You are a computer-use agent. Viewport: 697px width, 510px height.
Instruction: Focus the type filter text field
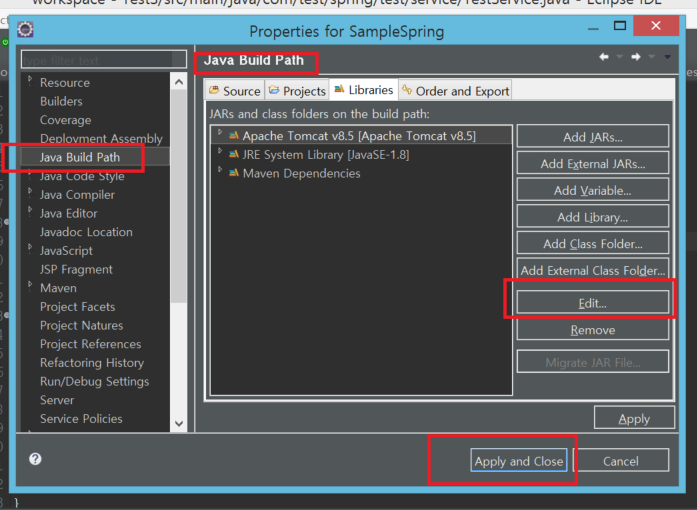(x=104, y=60)
